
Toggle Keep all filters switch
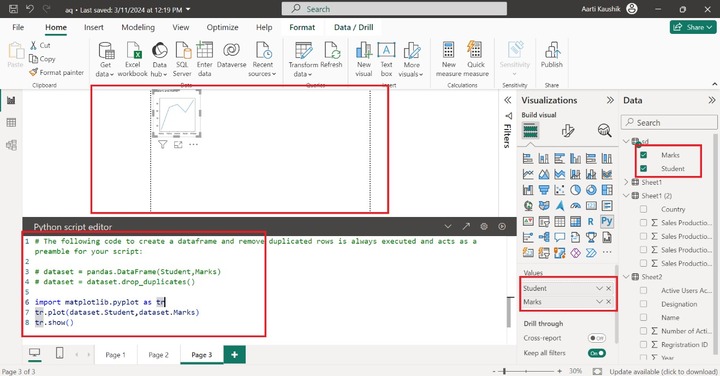[596, 353]
